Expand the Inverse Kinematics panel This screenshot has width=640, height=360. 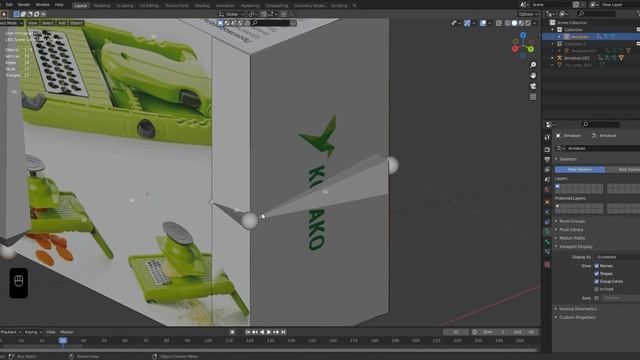[x=577, y=309]
